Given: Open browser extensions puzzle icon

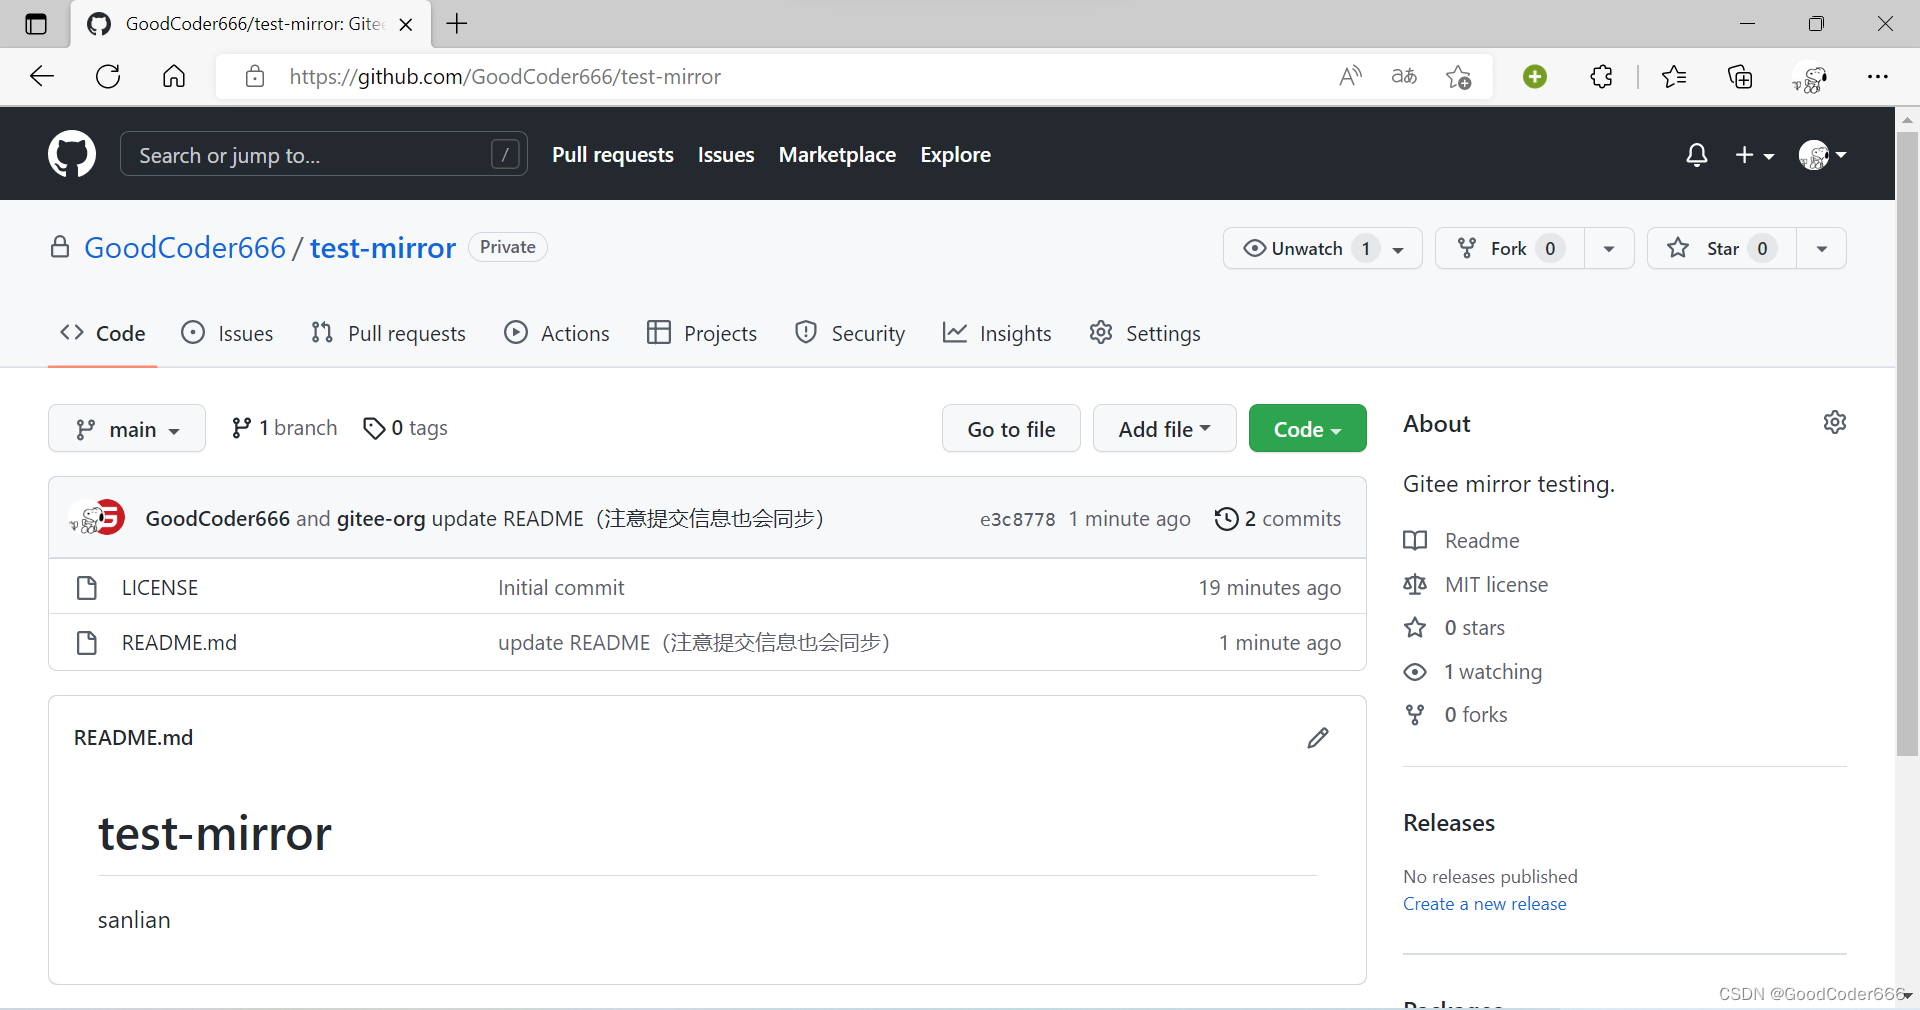Looking at the screenshot, I should coord(1601,77).
